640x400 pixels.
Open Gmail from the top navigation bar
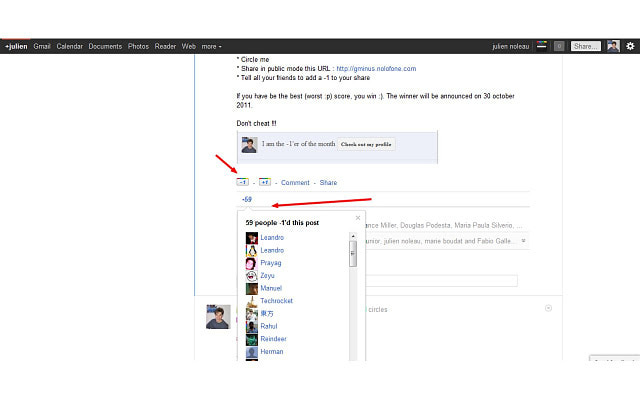tap(42, 46)
